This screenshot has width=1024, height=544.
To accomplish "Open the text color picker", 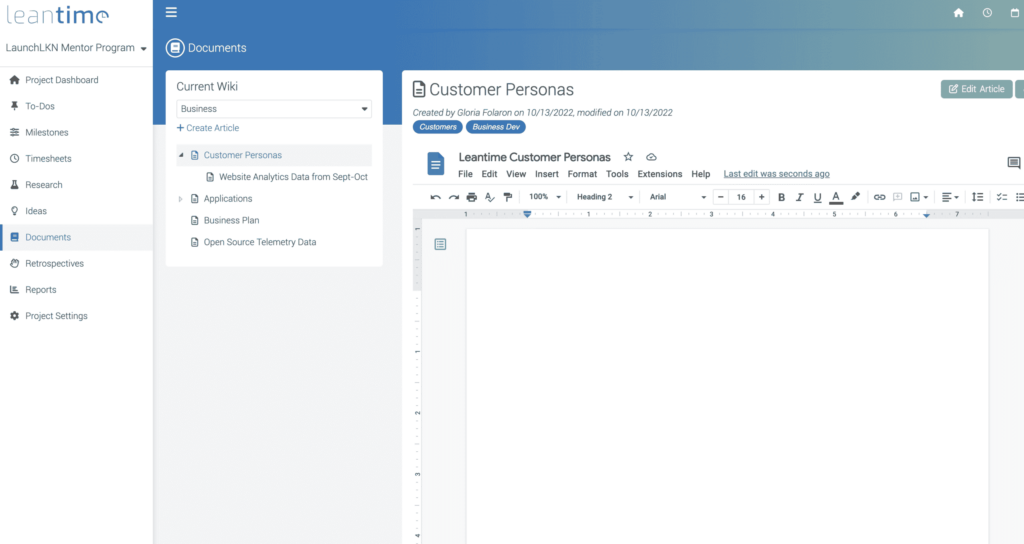I will 836,197.
